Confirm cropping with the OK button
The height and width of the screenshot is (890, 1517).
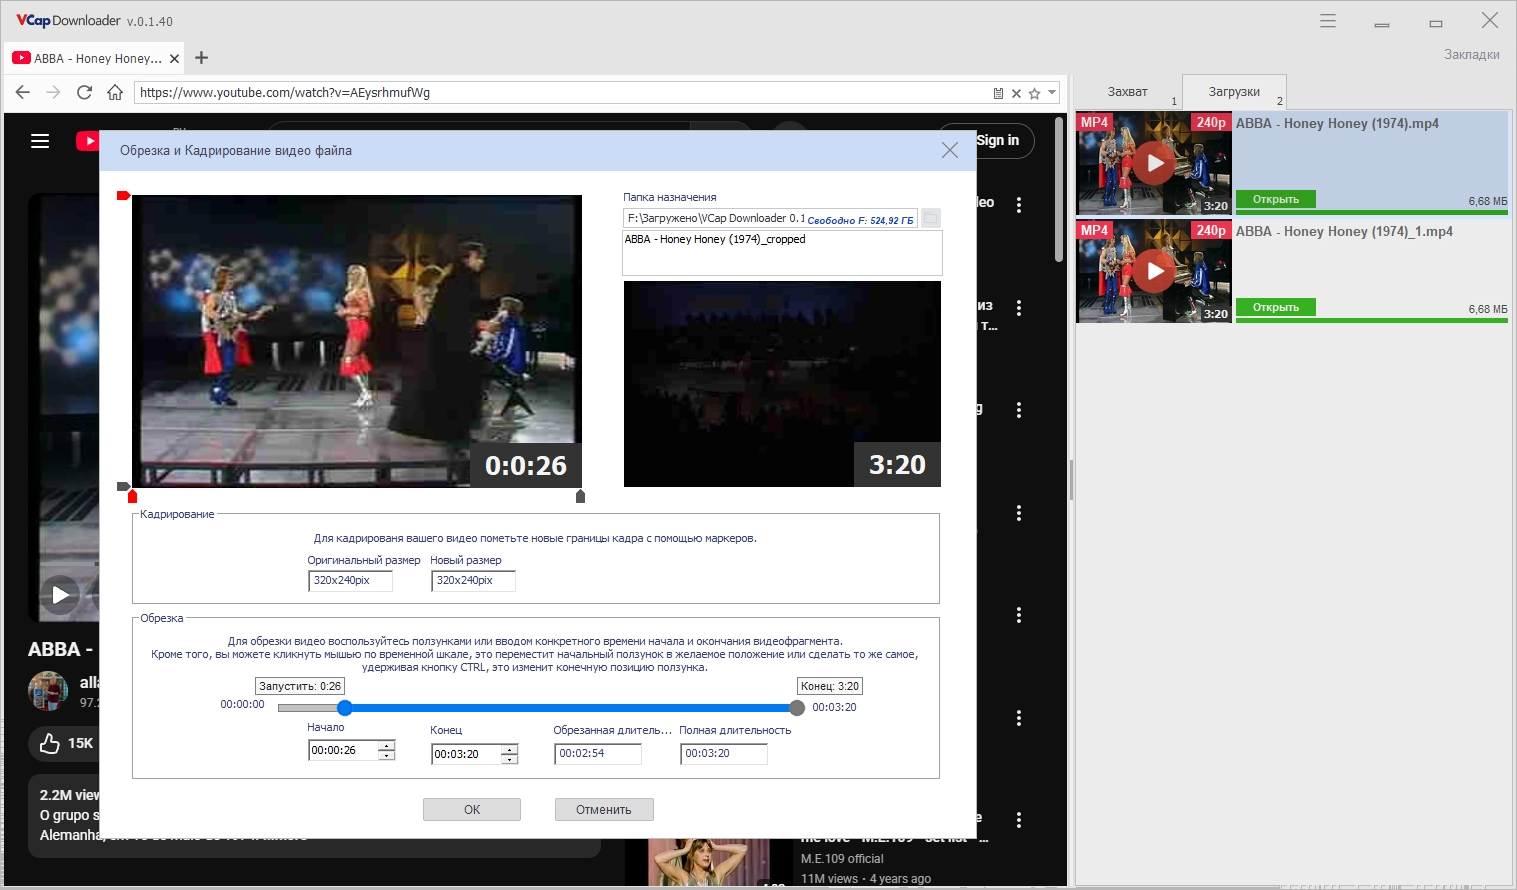472,810
